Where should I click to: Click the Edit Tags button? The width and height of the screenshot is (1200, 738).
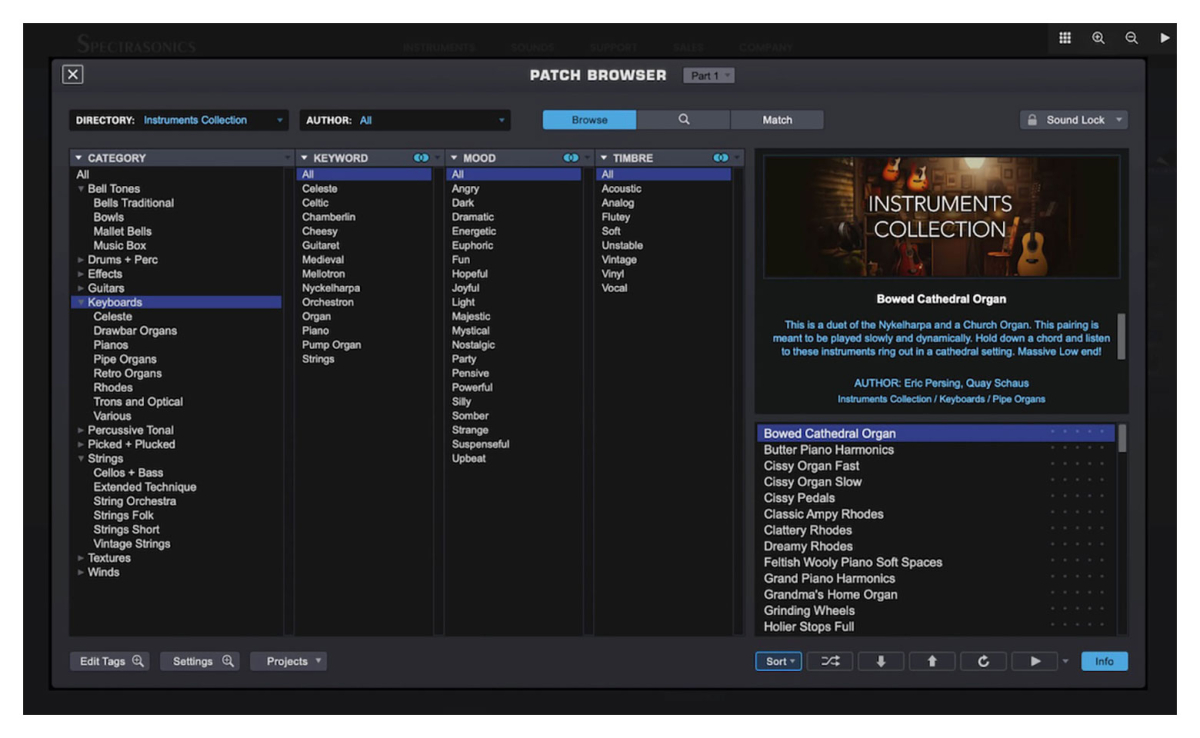[110, 661]
